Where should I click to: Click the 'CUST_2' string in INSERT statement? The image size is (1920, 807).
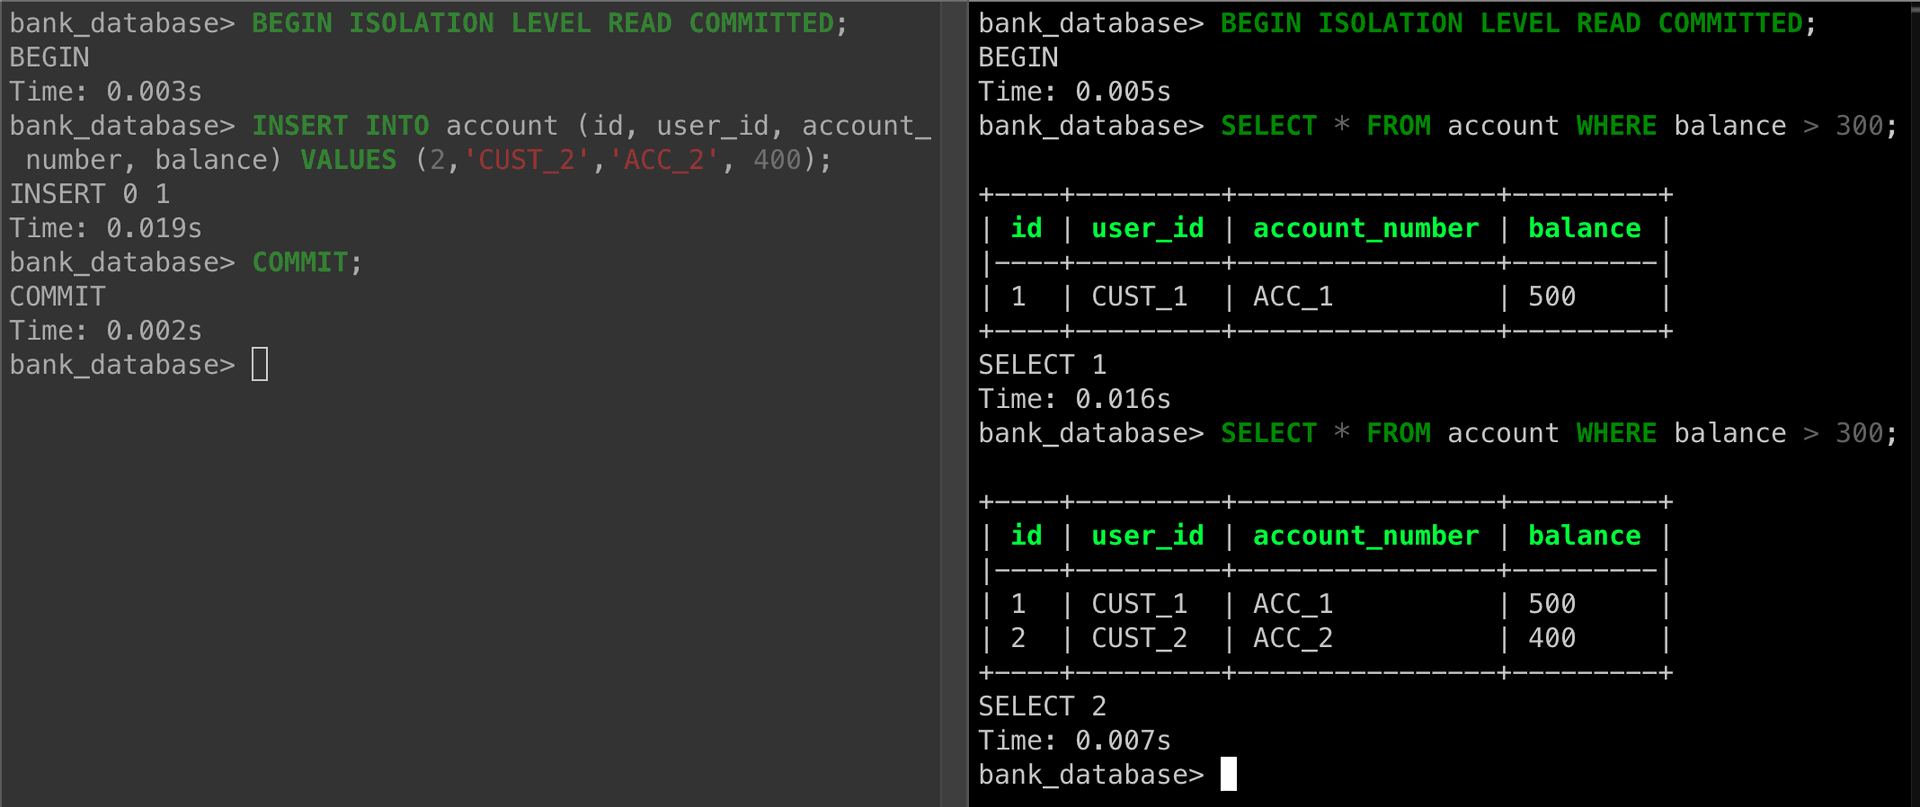(x=526, y=160)
